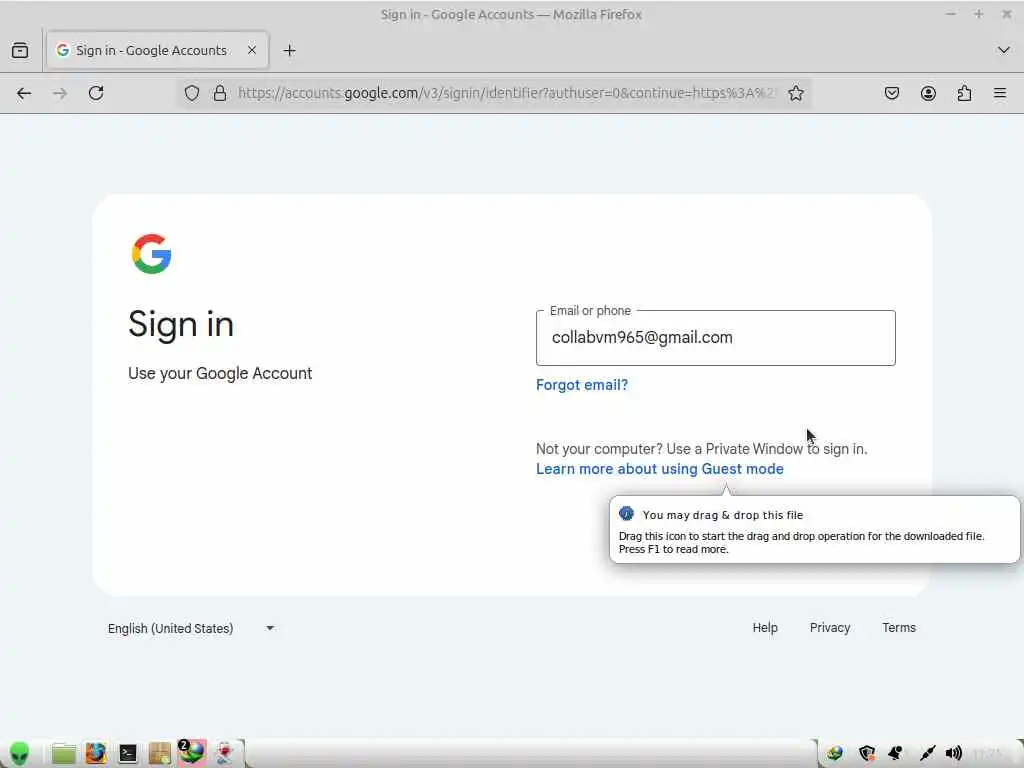1024x768 pixels.
Task: Open the English (United States) language dropdown
Action: (191, 628)
